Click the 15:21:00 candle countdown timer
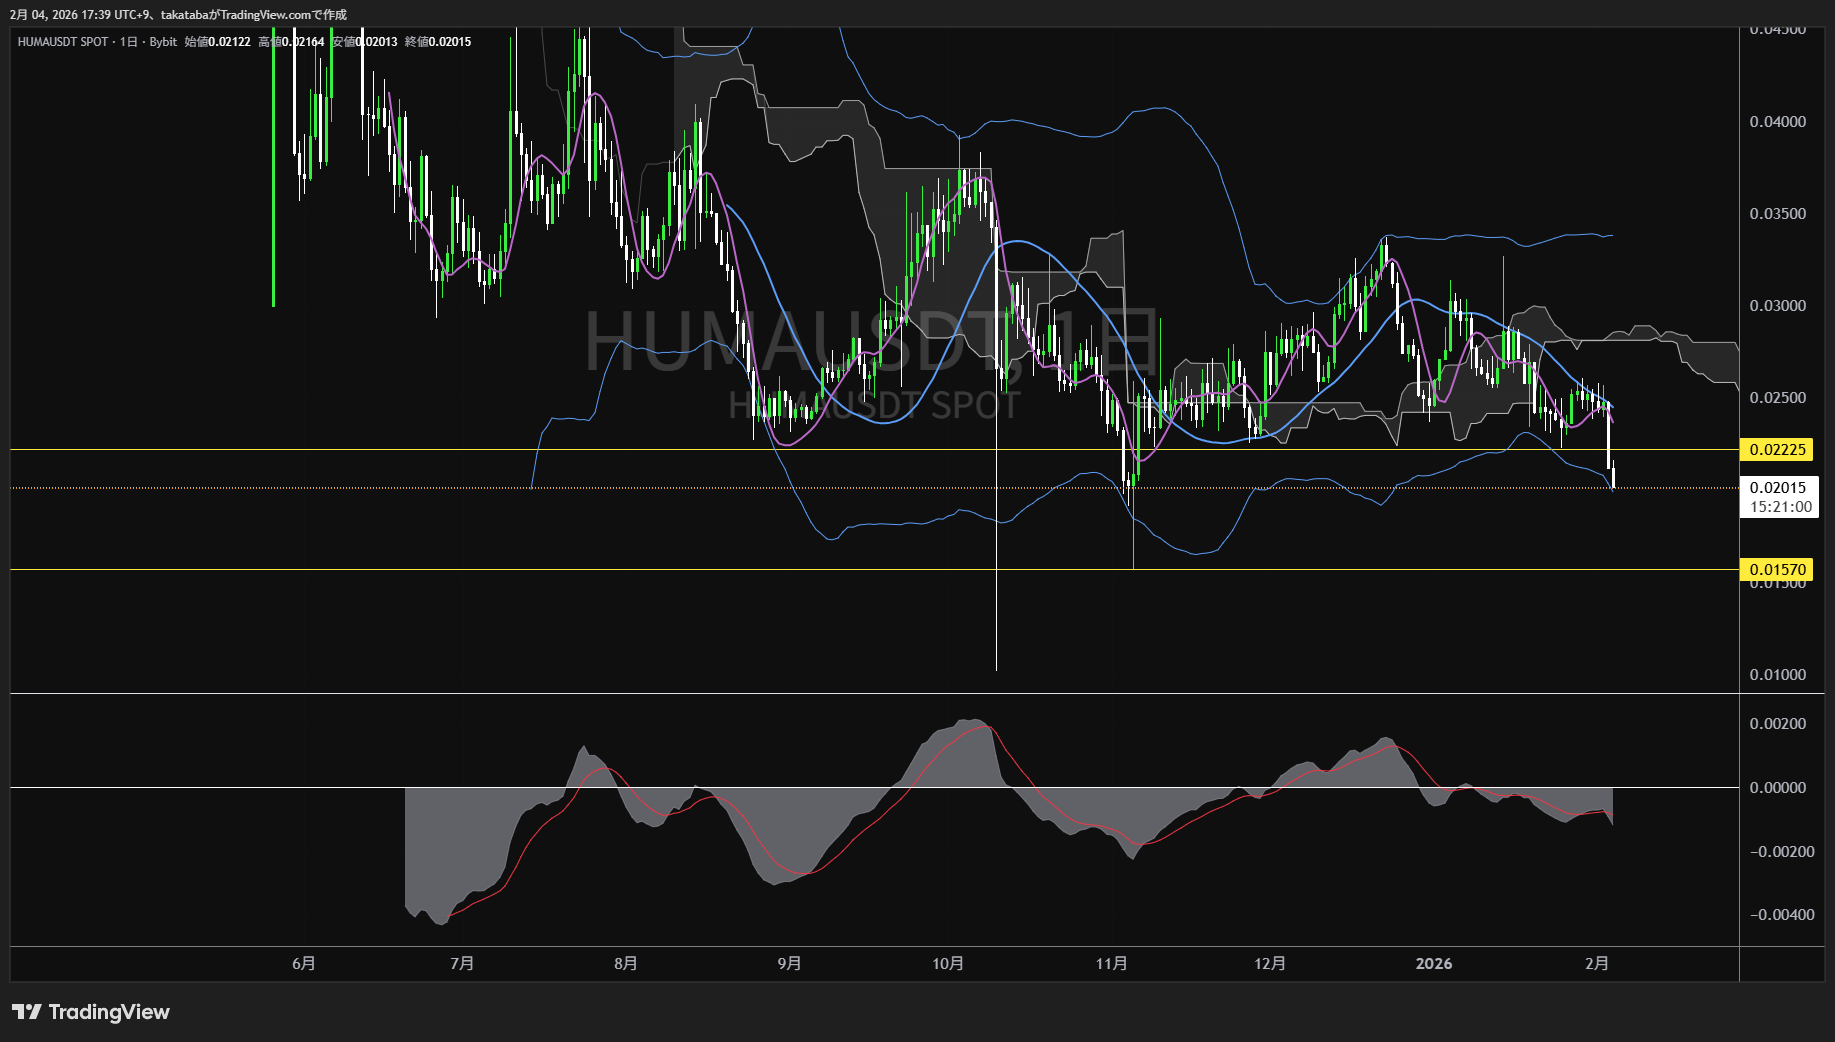The width and height of the screenshot is (1835, 1042). 1780,507
